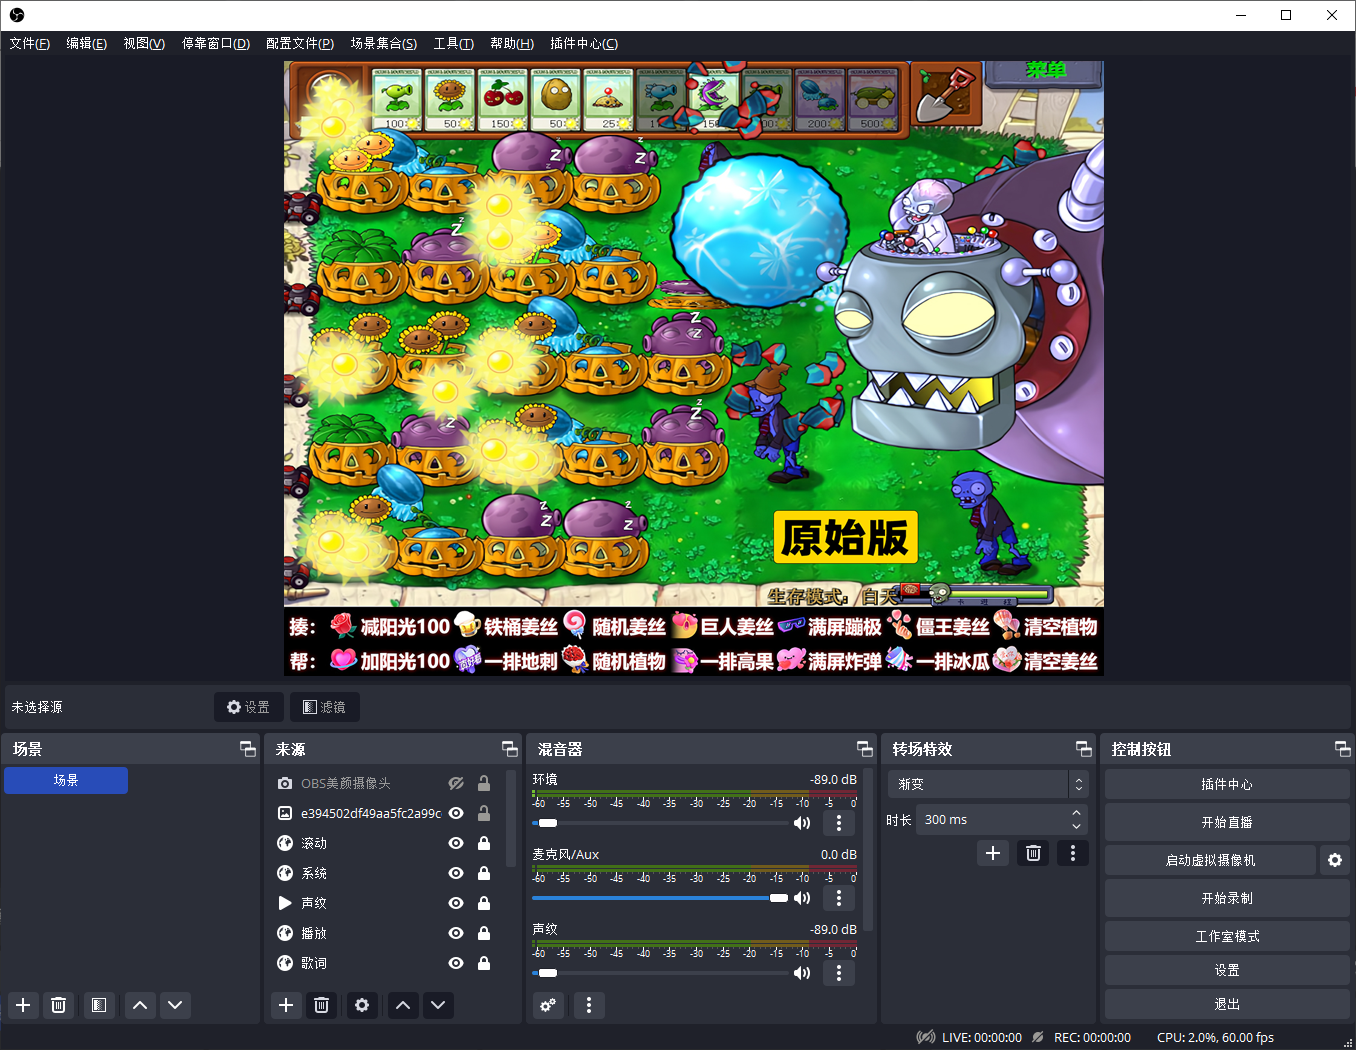
Task: Delete the selected source with trash icon
Action: tap(321, 1005)
